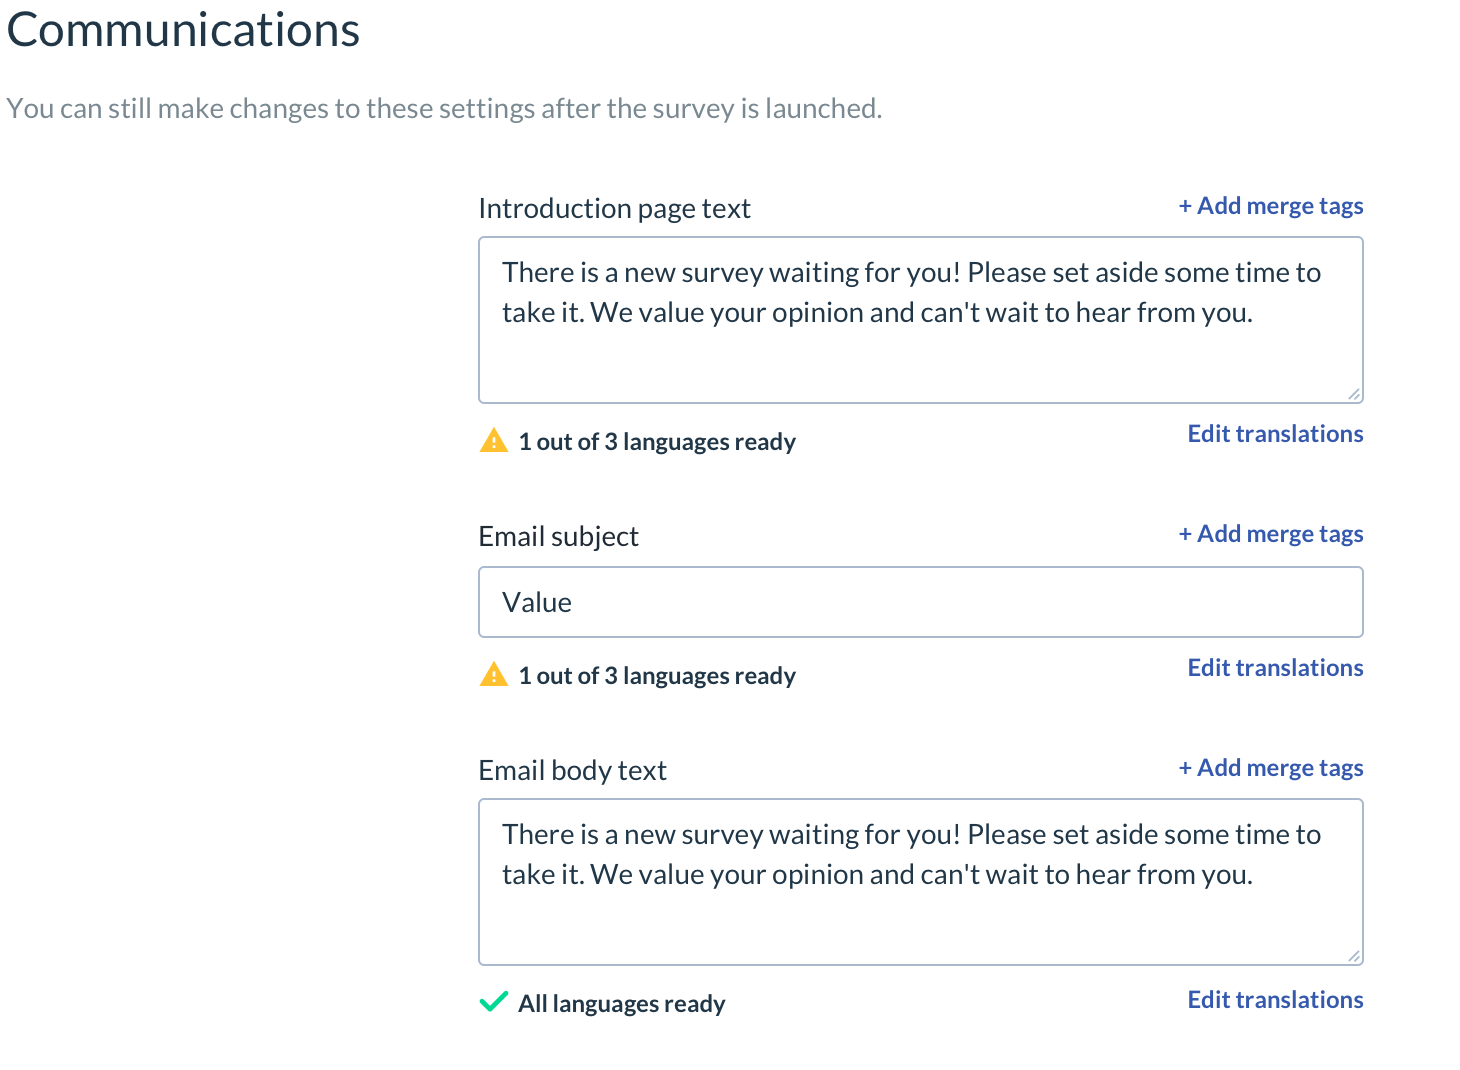Click the Email subject label
The height and width of the screenshot is (1070, 1460).
(x=558, y=536)
